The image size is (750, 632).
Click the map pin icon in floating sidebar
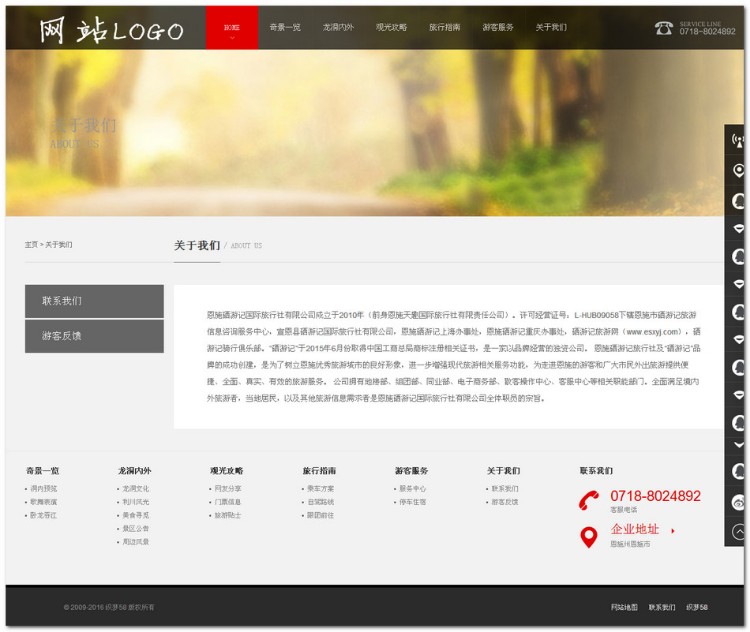738,170
